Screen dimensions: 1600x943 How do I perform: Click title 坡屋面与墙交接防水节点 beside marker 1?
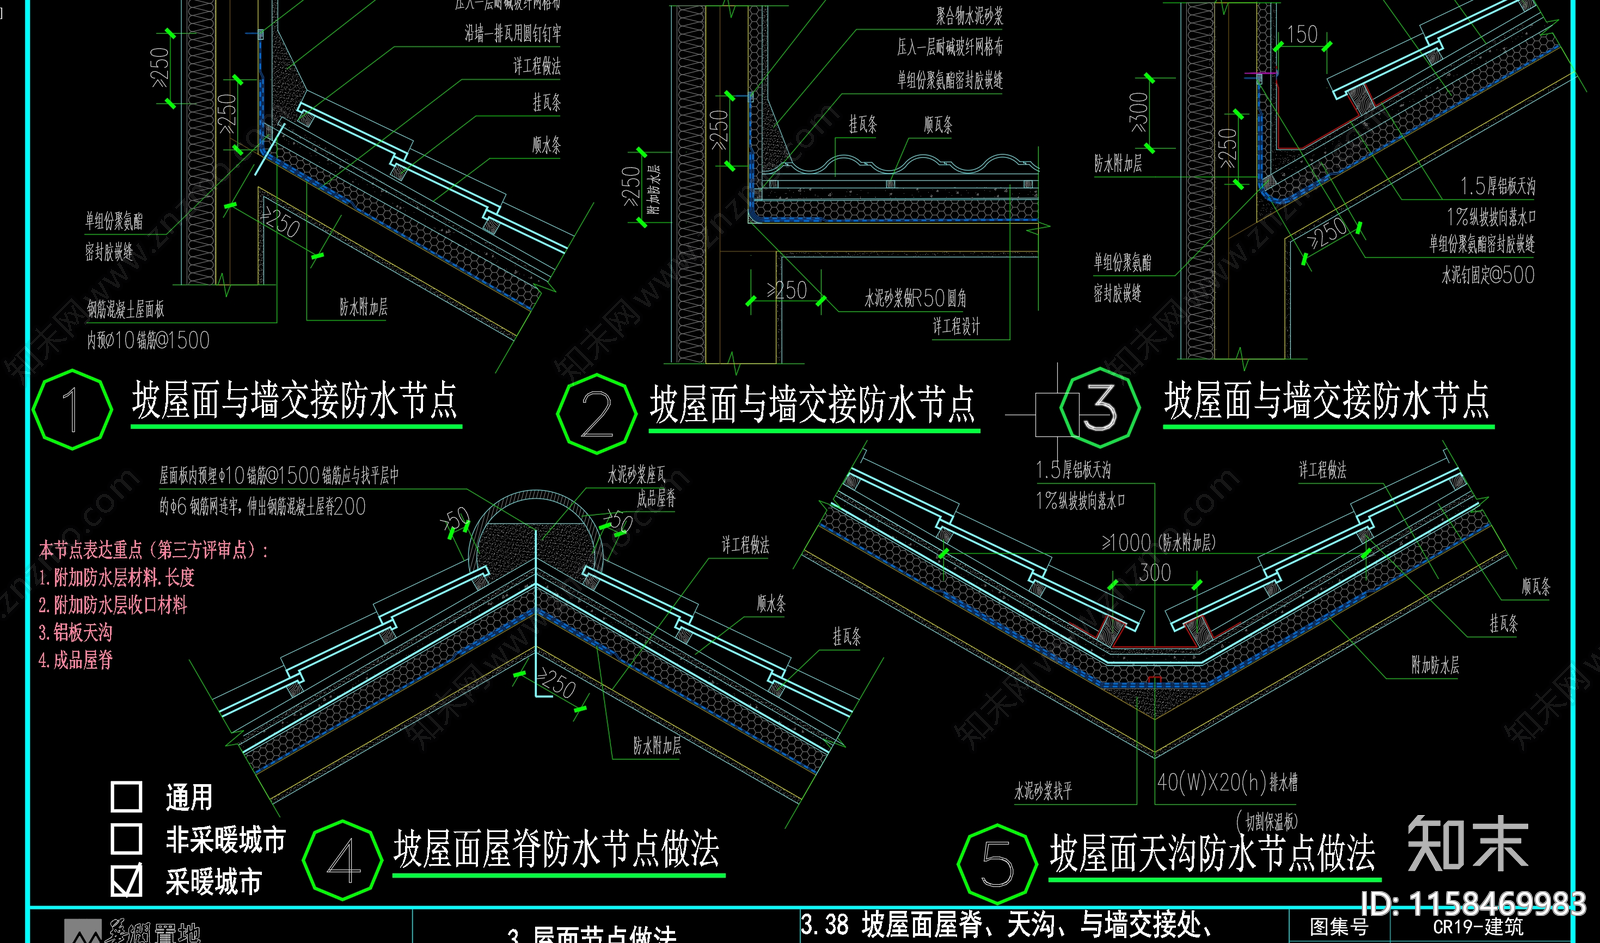(x=295, y=402)
